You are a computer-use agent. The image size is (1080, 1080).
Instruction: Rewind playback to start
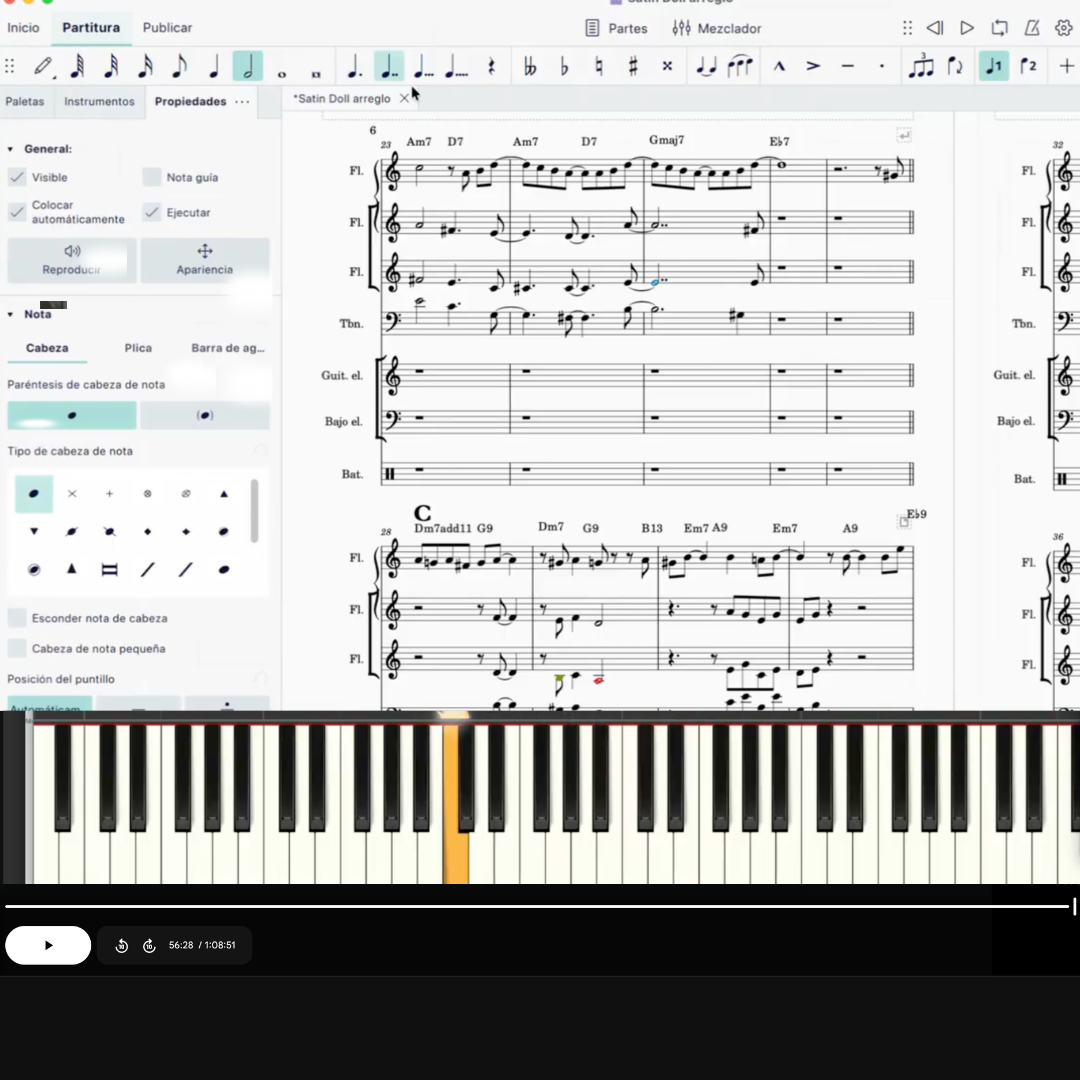click(935, 28)
